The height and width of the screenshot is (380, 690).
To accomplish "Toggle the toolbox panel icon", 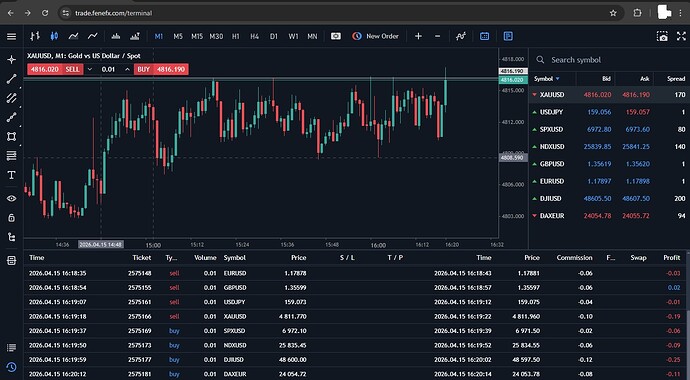I will point(11,260).
